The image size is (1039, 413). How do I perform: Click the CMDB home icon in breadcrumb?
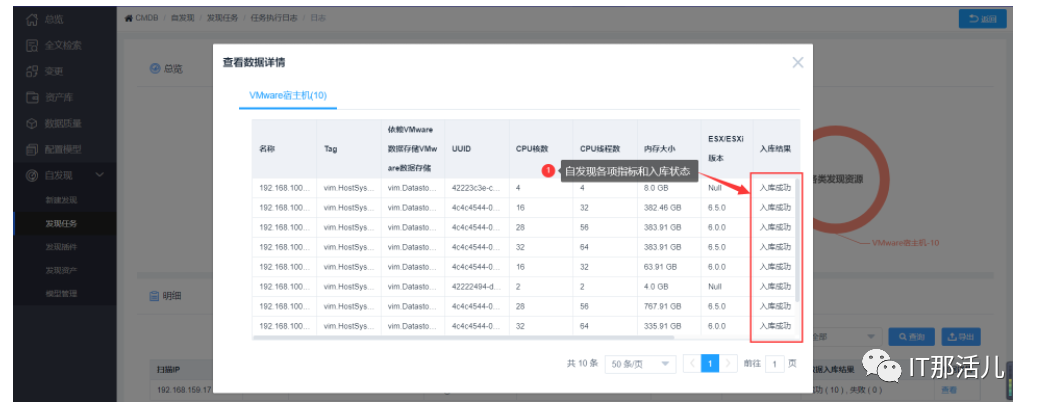pyautogui.click(x=129, y=18)
